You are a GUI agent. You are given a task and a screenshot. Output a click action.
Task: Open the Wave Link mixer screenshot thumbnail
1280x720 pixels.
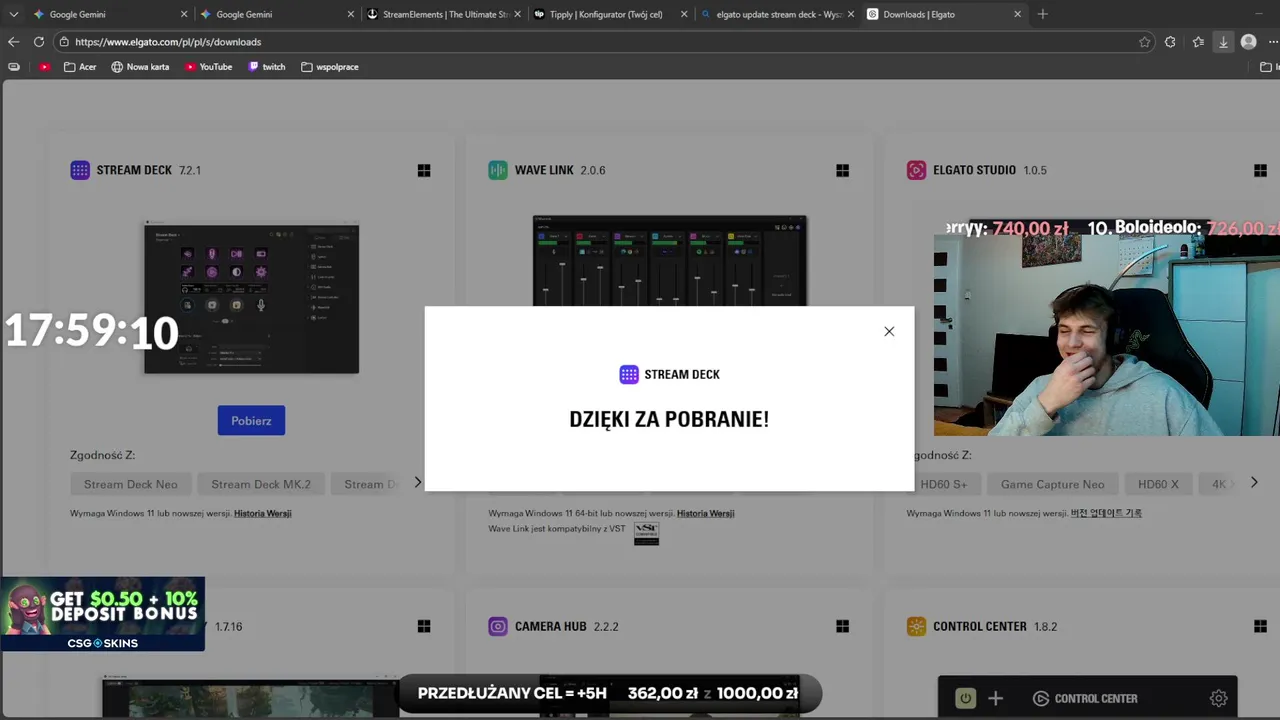[x=670, y=261]
